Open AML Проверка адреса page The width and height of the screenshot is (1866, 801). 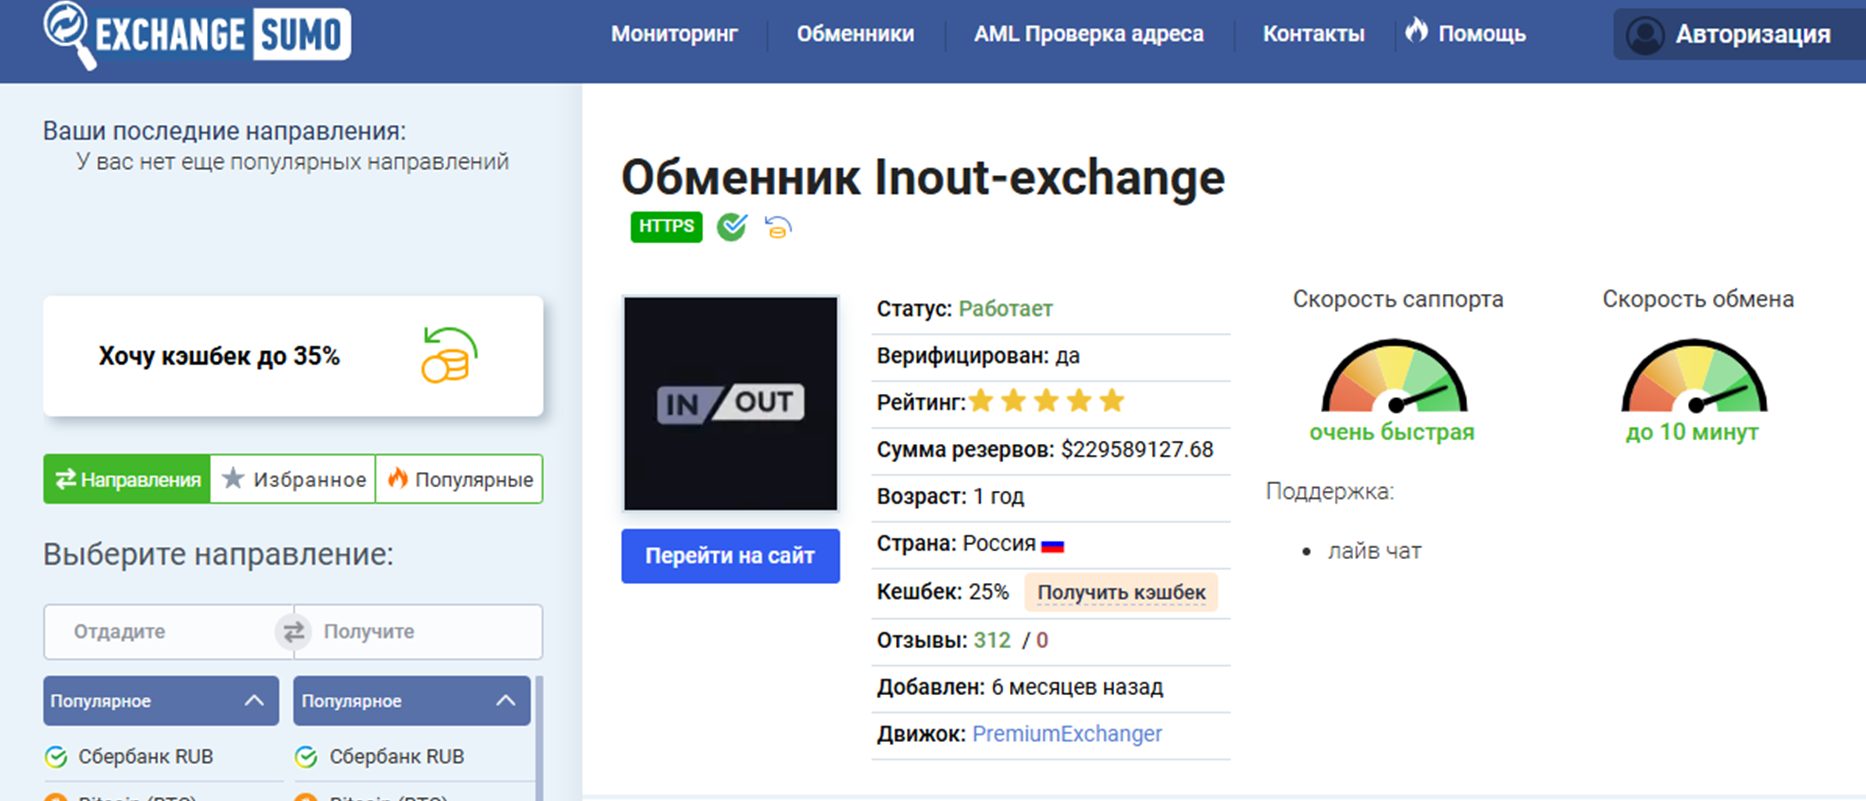pos(1088,34)
